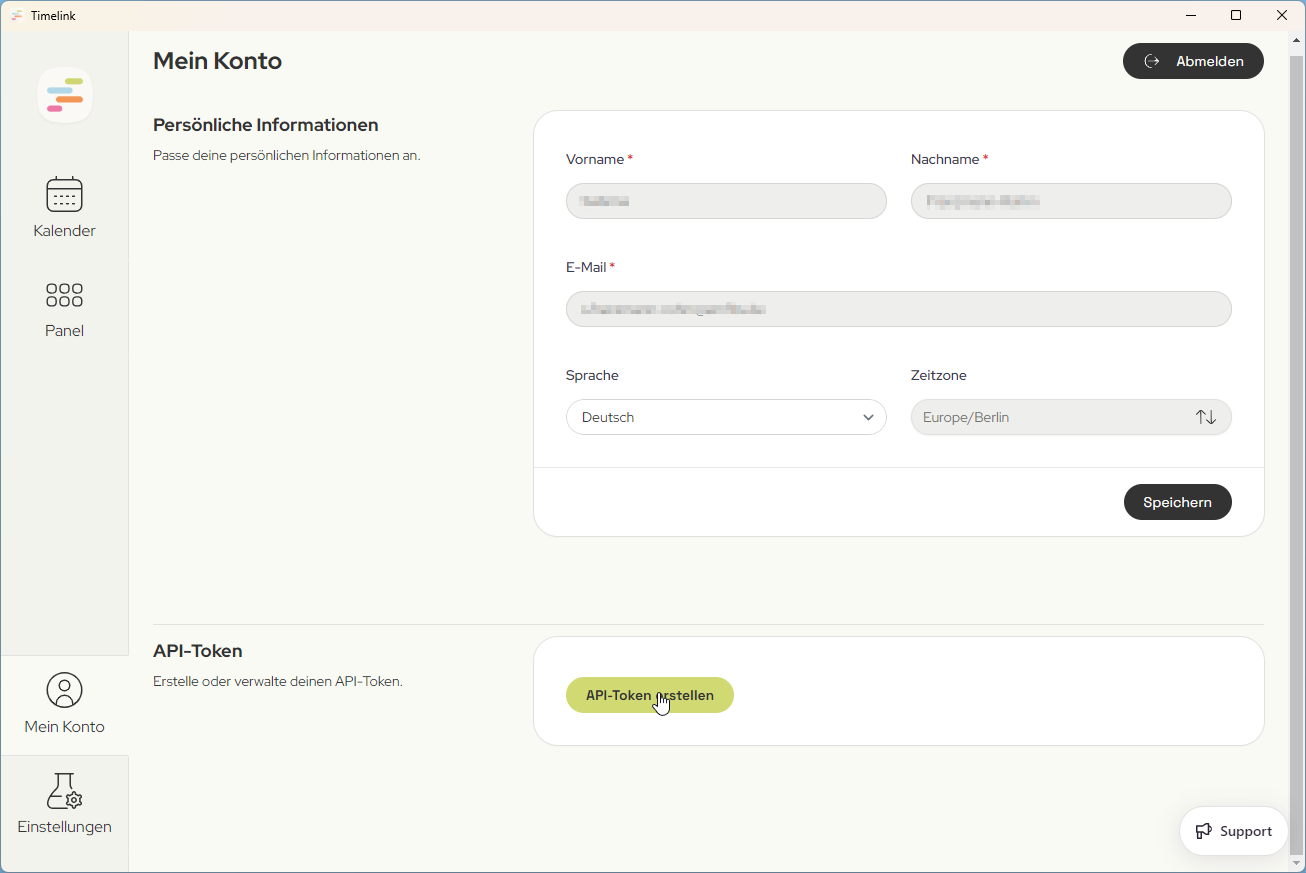Go to Einstellungen label in sidebar
Screen dimensions: 1306x873
click(64, 827)
